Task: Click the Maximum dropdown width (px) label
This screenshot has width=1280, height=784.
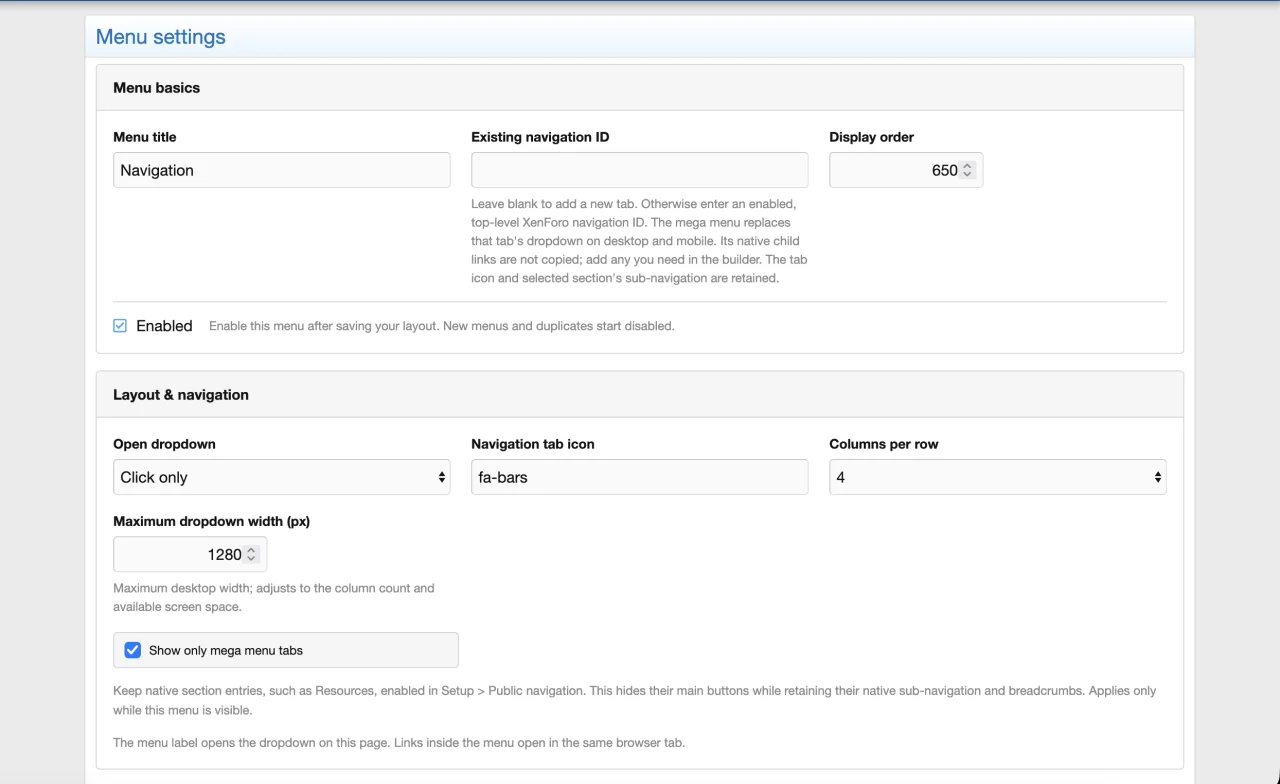Action: [x=212, y=521]
